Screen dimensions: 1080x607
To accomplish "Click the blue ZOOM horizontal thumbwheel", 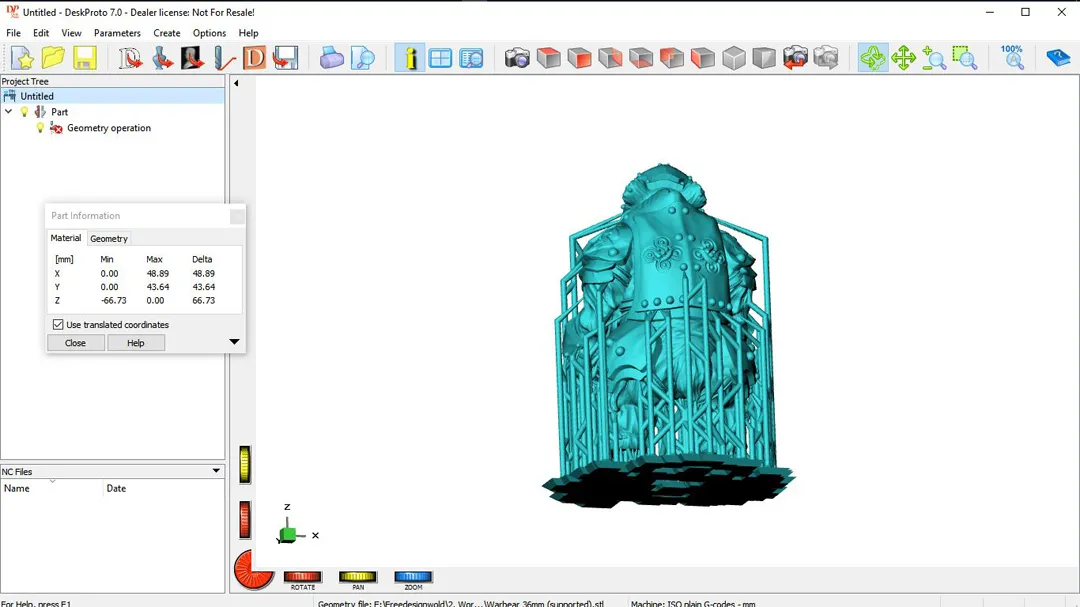I will (x=413, y=577).
